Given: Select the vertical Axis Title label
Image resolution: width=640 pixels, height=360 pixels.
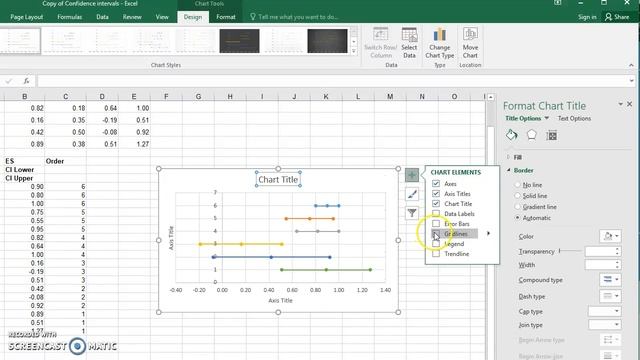Looking at the screenshot, I should click(x=171, y=238).
